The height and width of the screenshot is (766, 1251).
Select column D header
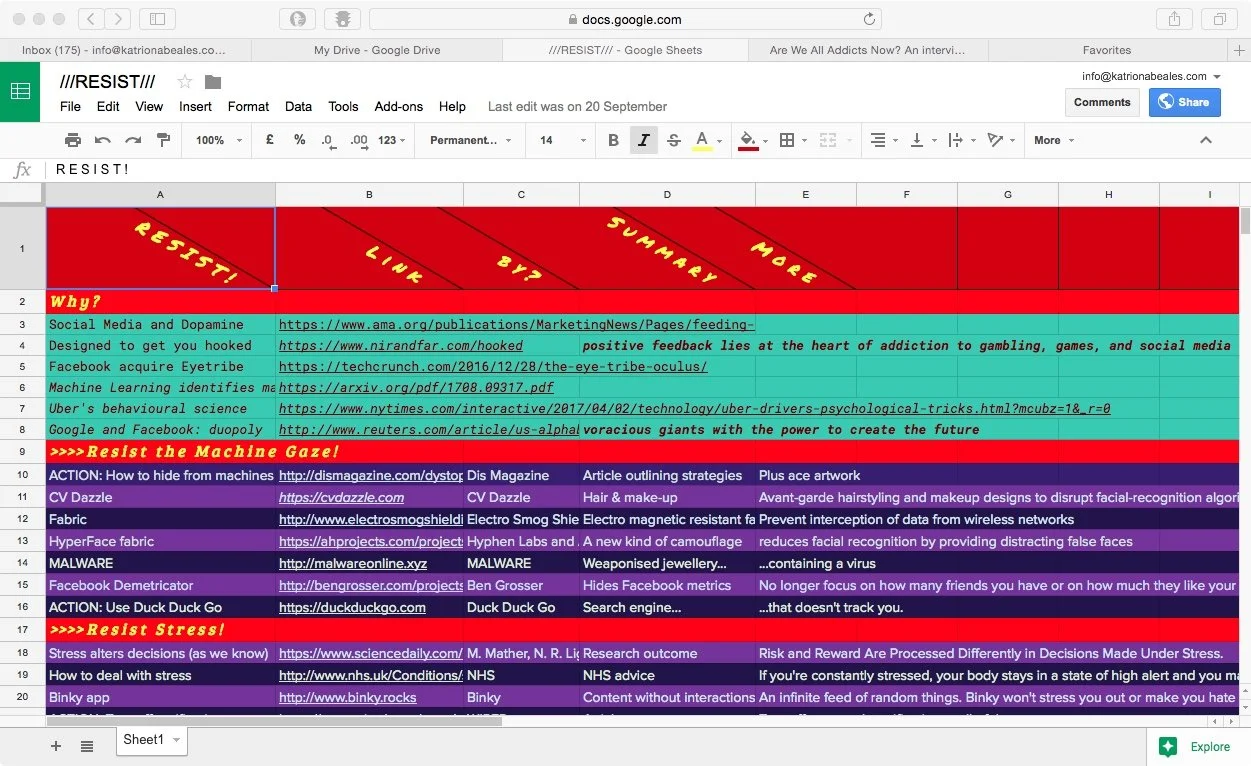point(668,194)
